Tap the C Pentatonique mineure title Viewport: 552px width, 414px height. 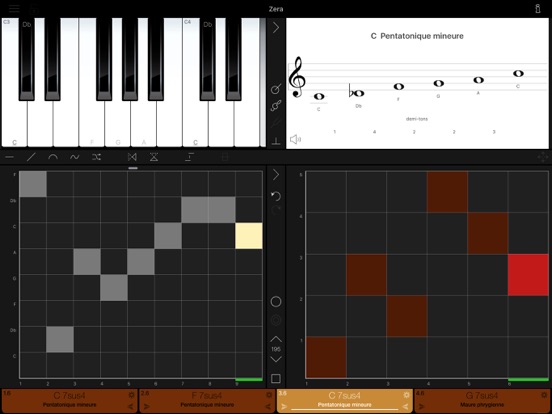click(417, 36)
